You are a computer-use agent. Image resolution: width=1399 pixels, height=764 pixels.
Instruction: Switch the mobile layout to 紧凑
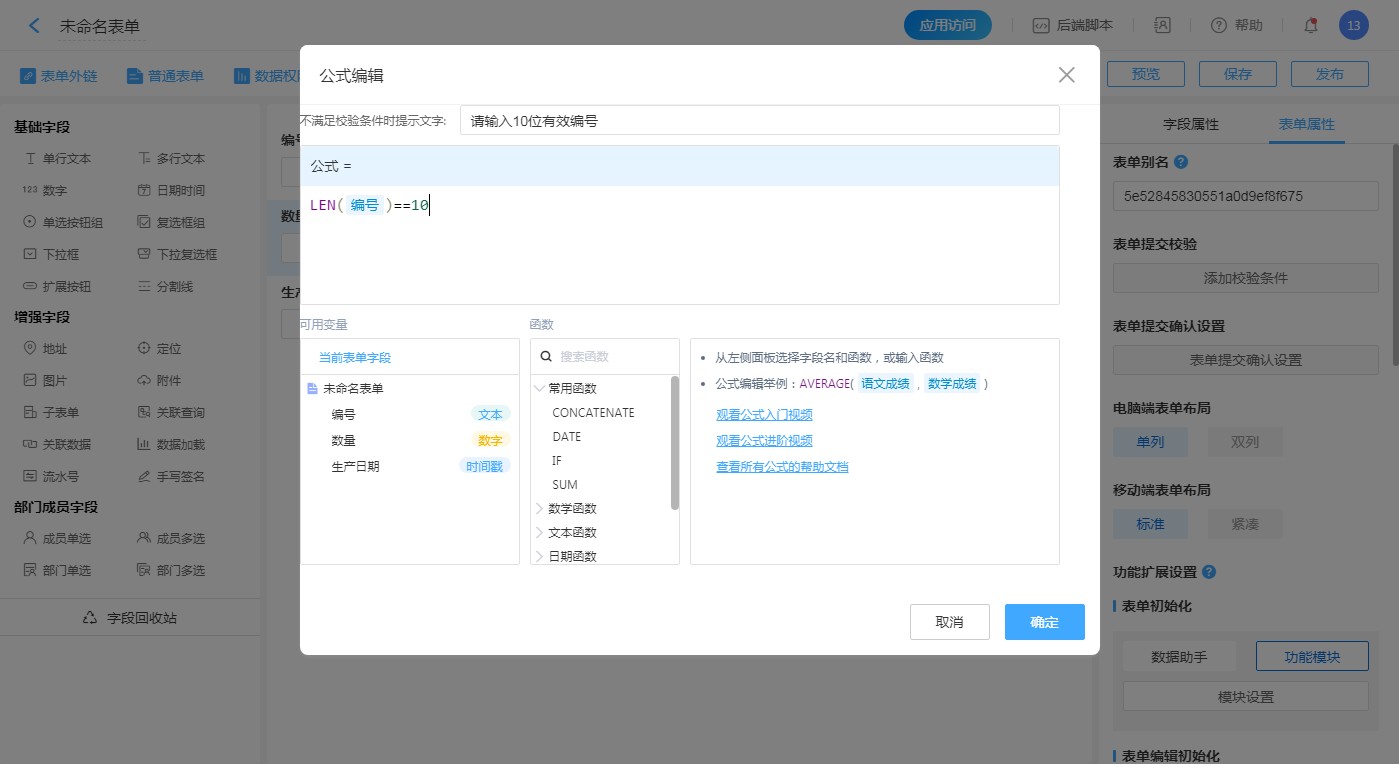[x=1244, y=524]
